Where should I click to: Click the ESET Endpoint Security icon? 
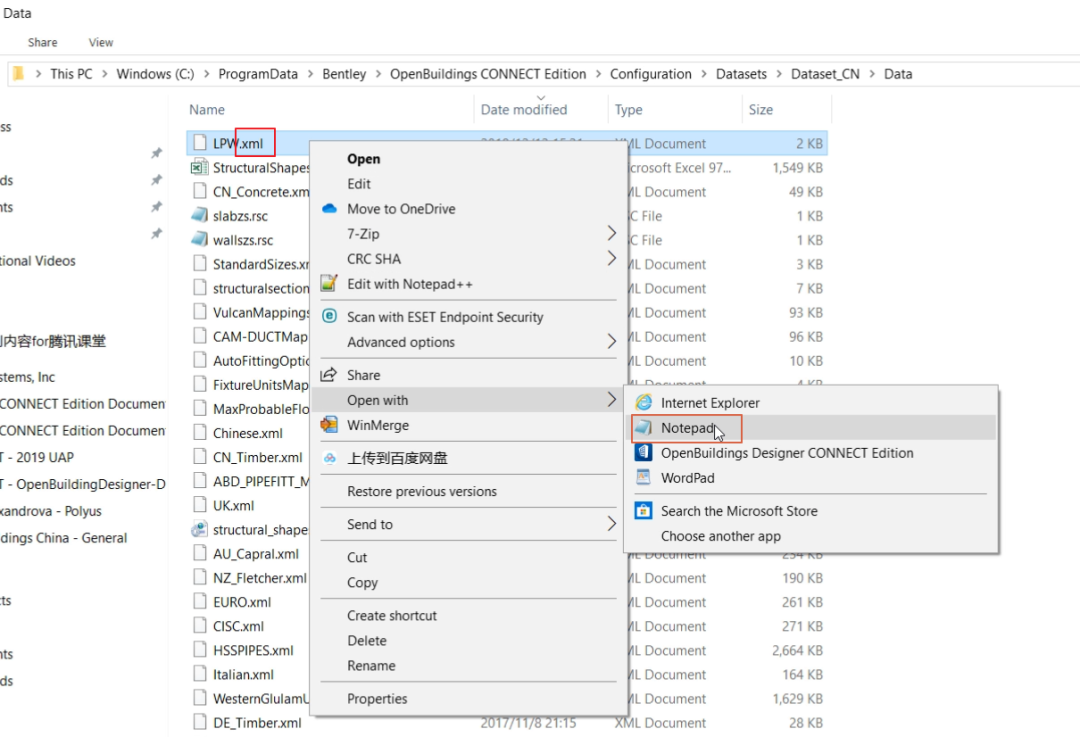click(x=329, y=316)
